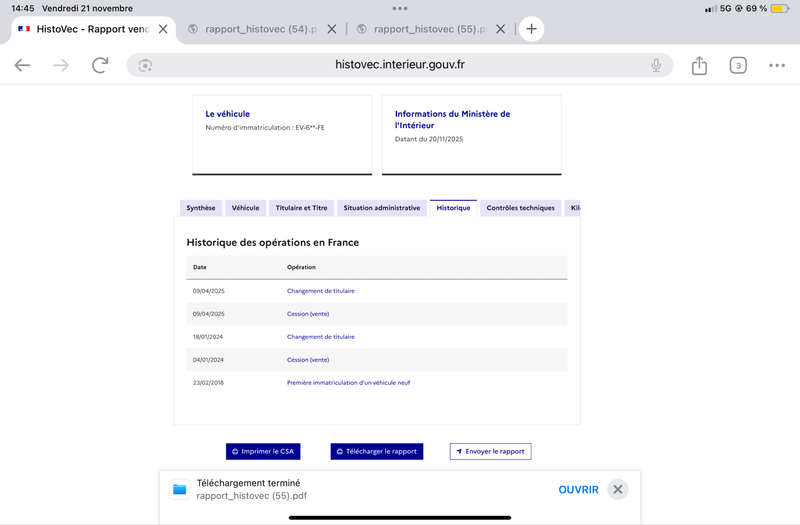Tap OUVRIR to open downloaded PDF

pos(578,489)
